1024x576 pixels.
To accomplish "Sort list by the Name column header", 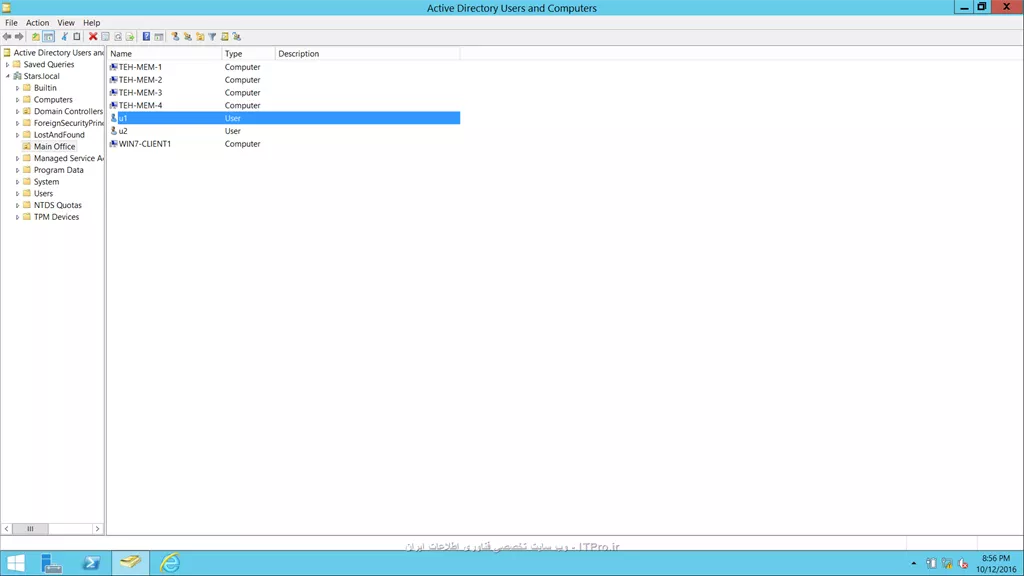I will tap(165, 54).
